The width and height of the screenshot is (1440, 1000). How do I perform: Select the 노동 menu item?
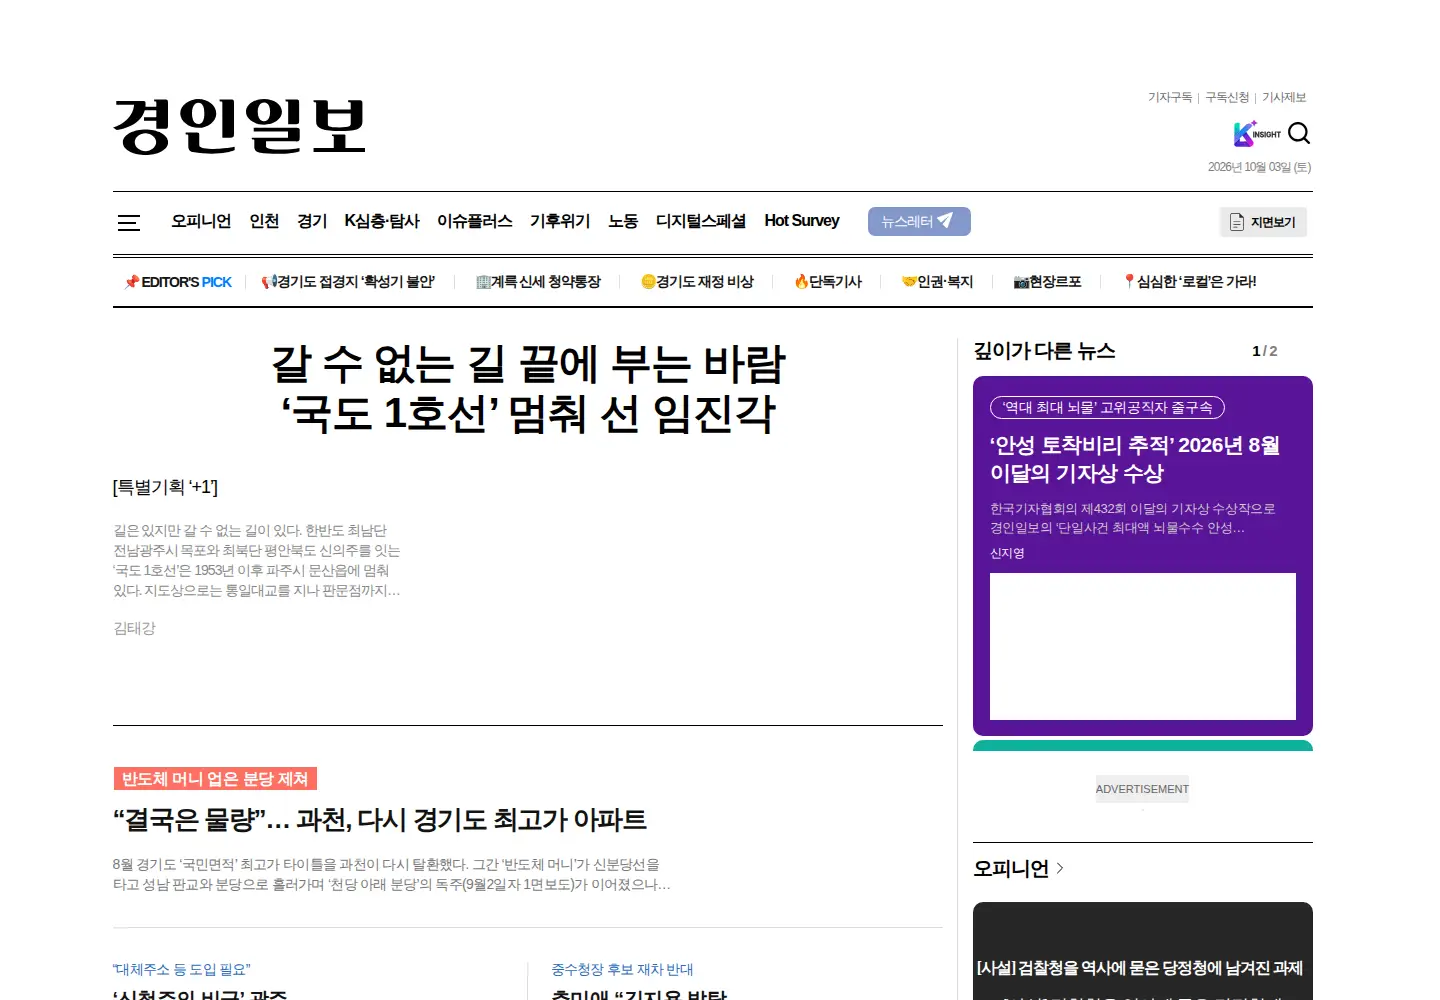point(623,221)
